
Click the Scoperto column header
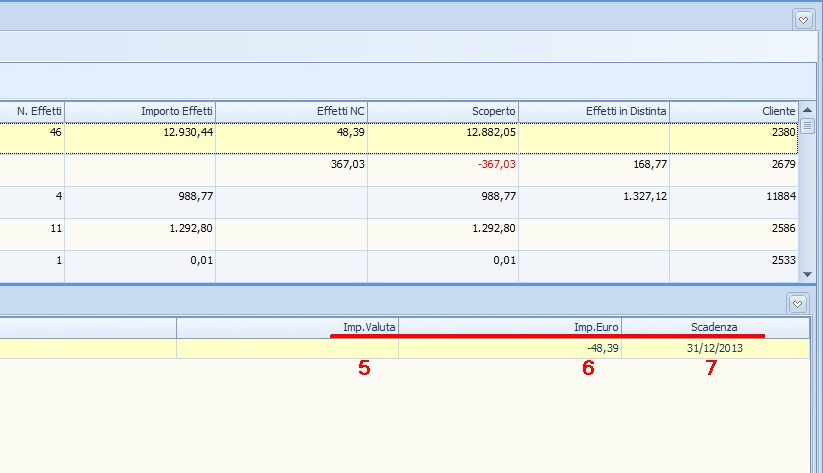point(443,111)
